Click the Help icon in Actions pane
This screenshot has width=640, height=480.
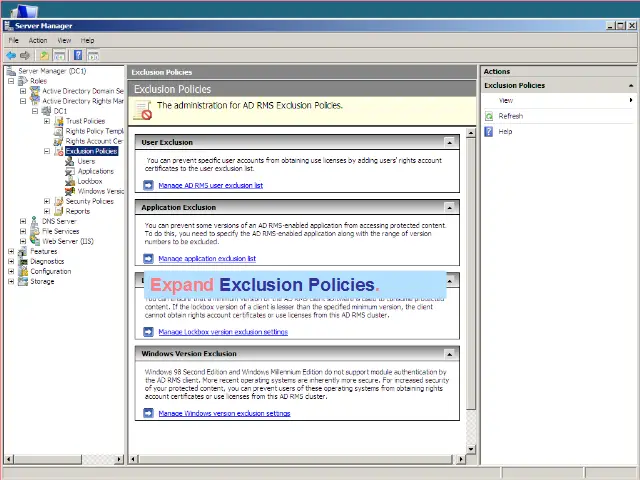point(489,131)
